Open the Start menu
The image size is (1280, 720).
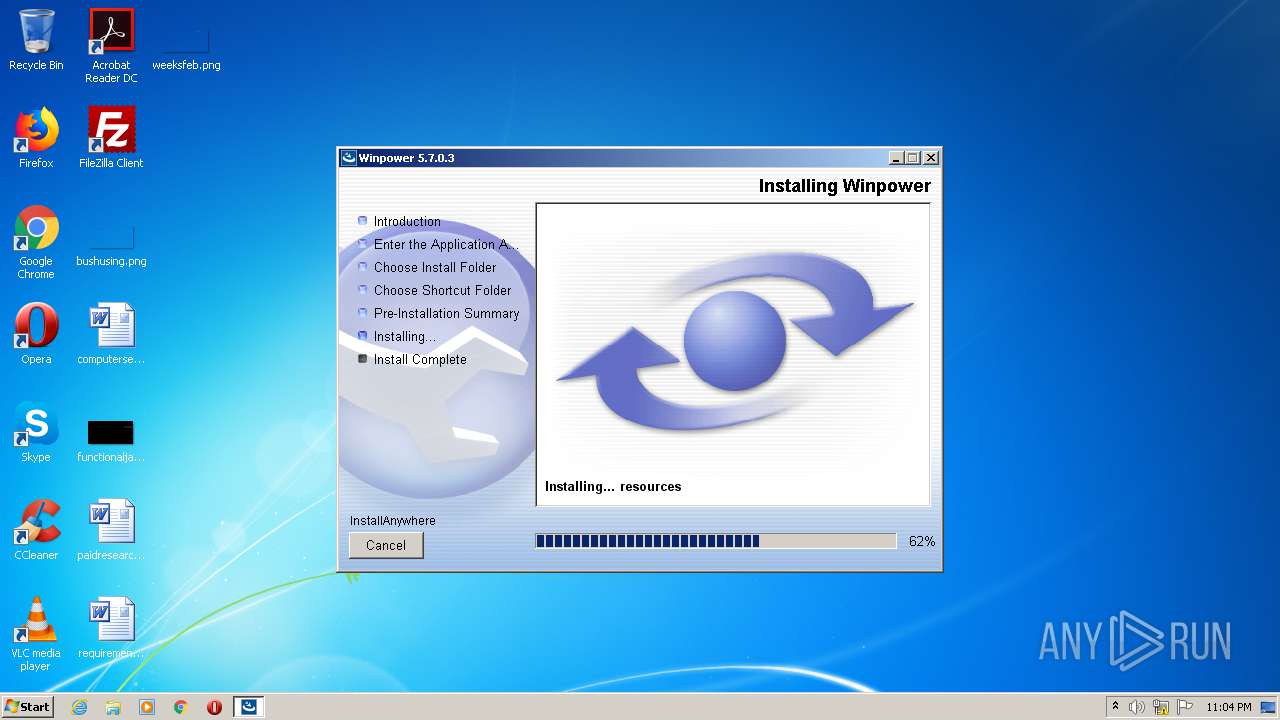[x=28, y=707]
